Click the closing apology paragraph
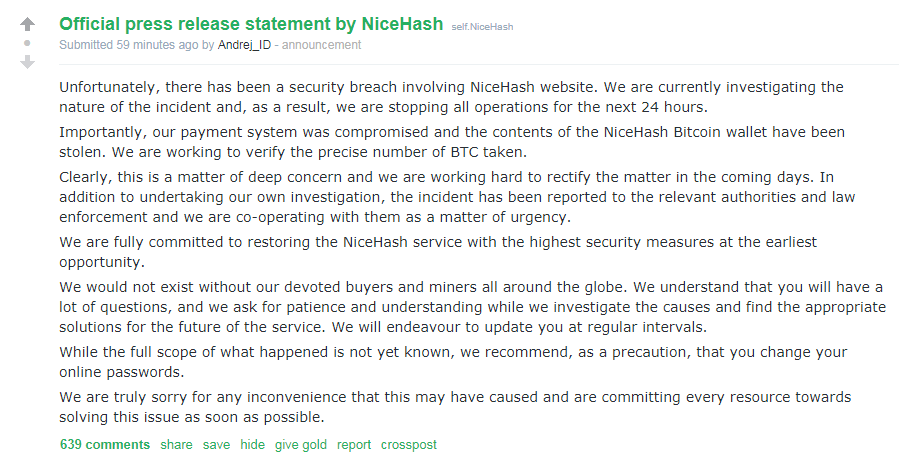This screenshot has width=921, height=452. pos(455,407)
